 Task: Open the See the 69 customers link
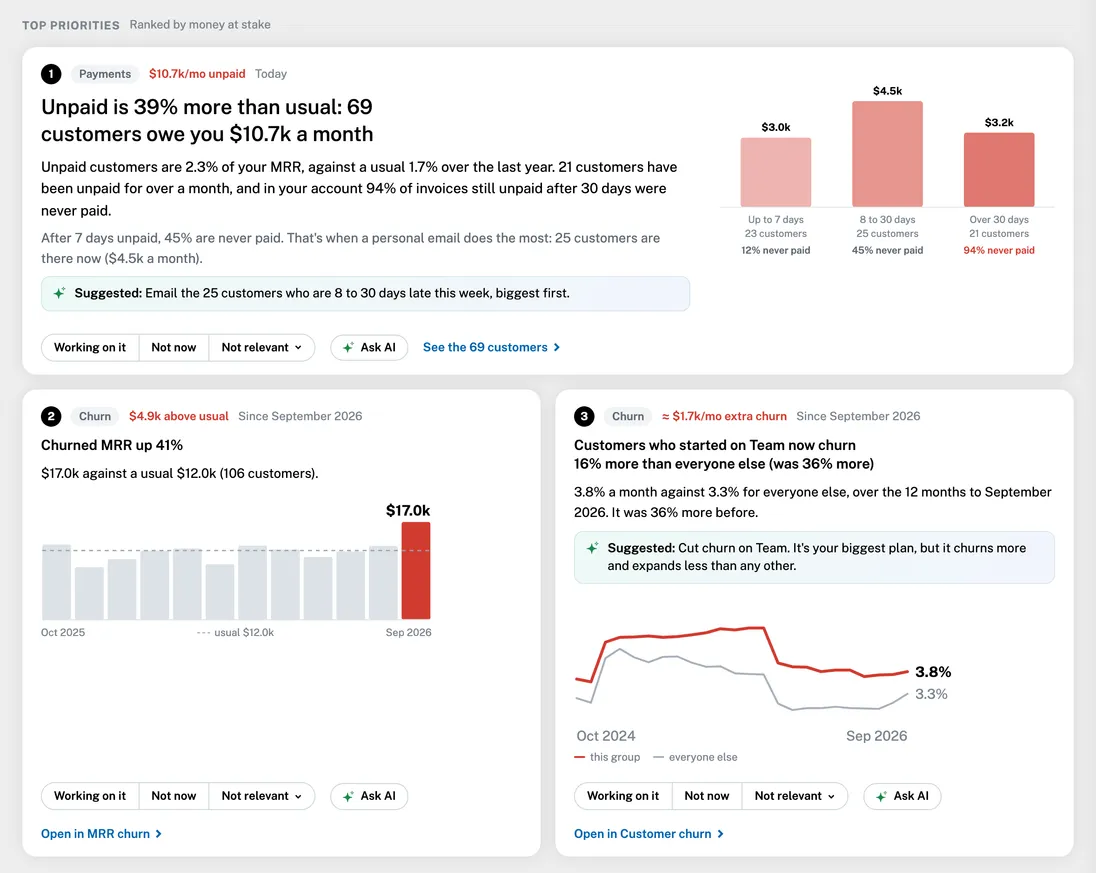coord(491,347)
